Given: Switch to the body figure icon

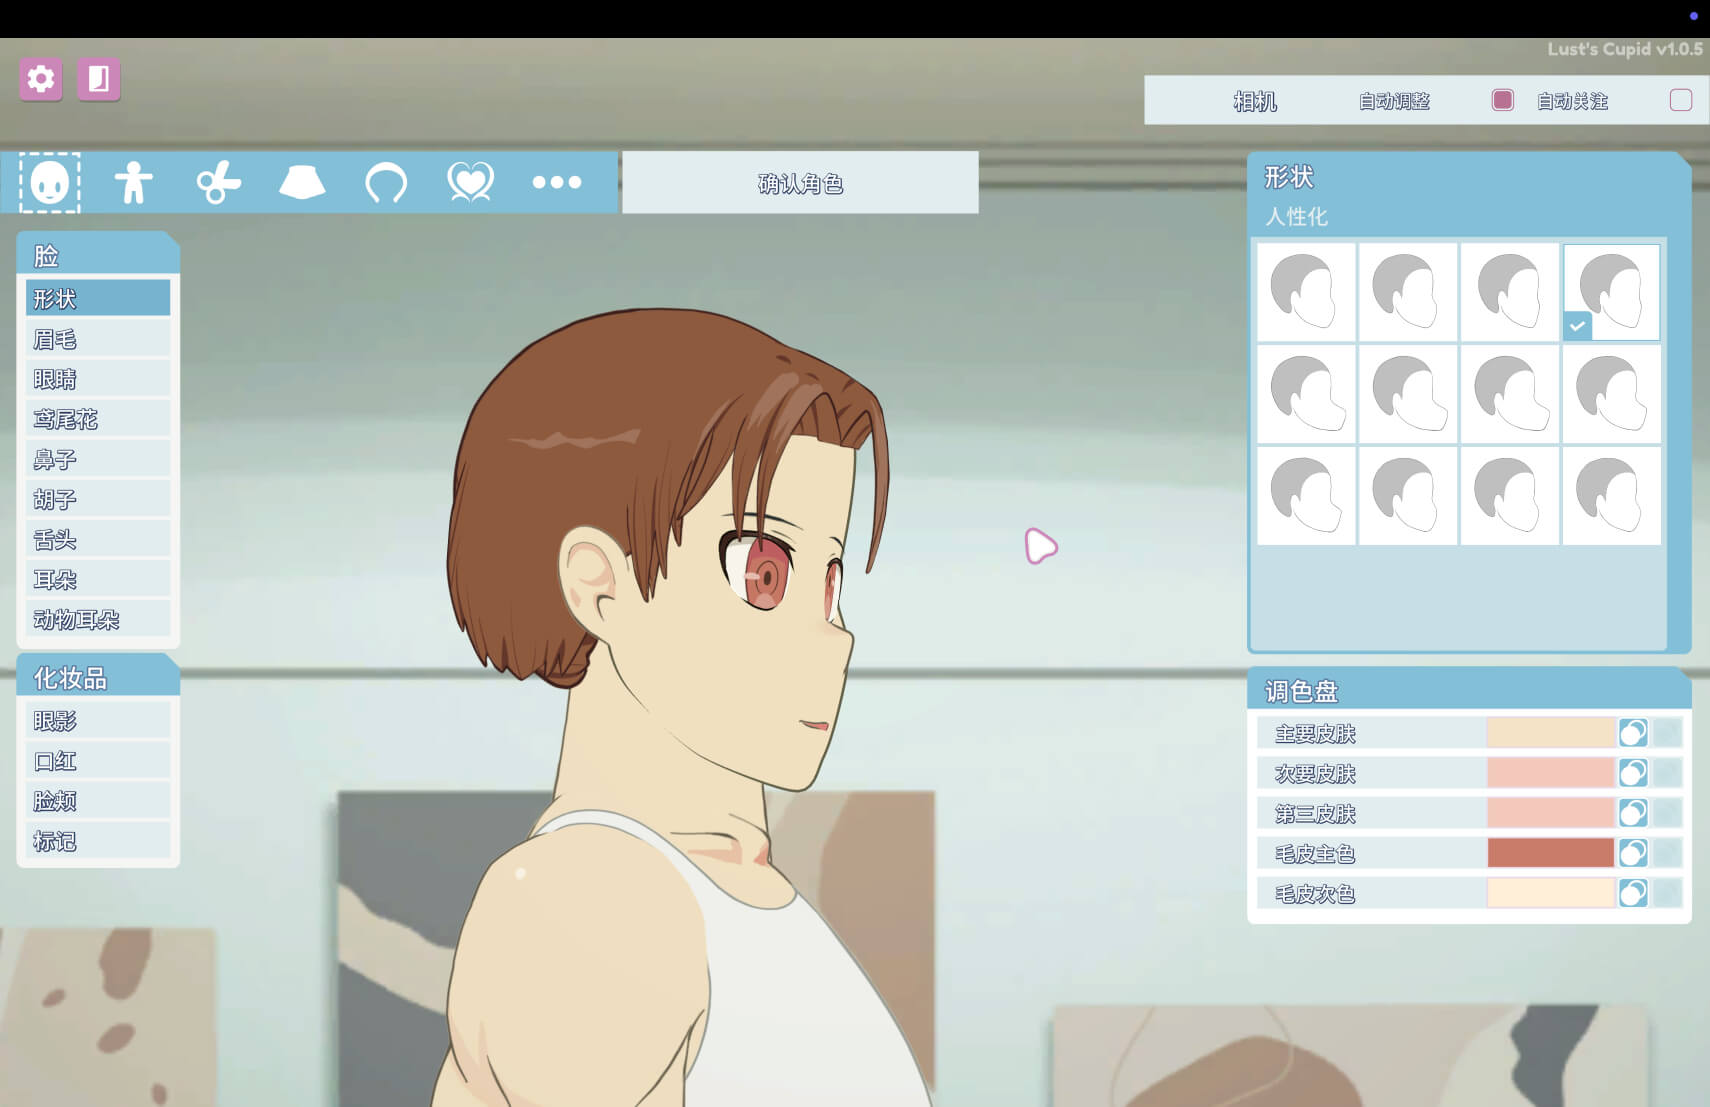Looking at the screenshot, I should [x=133, y=183].
